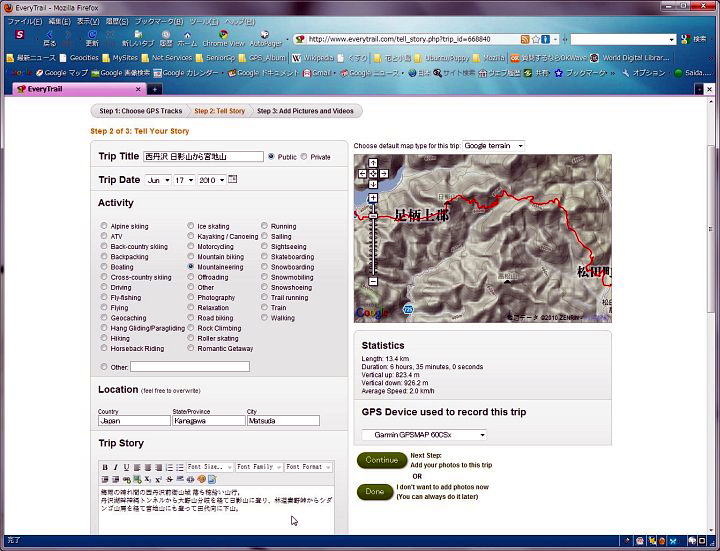Pan the map down arrow
This screenshot has height=551, width=720.
click(x=373, y=184)
